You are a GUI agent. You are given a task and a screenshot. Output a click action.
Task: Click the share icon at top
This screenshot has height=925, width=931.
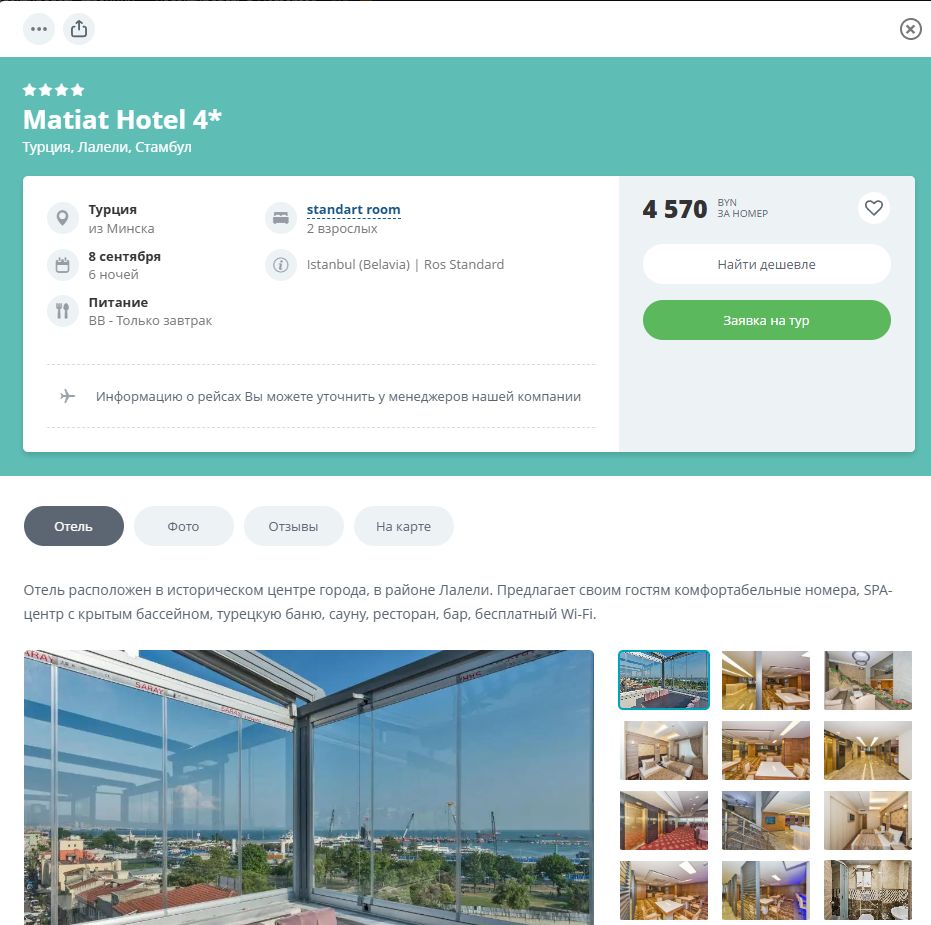click(x=79, y=29)
